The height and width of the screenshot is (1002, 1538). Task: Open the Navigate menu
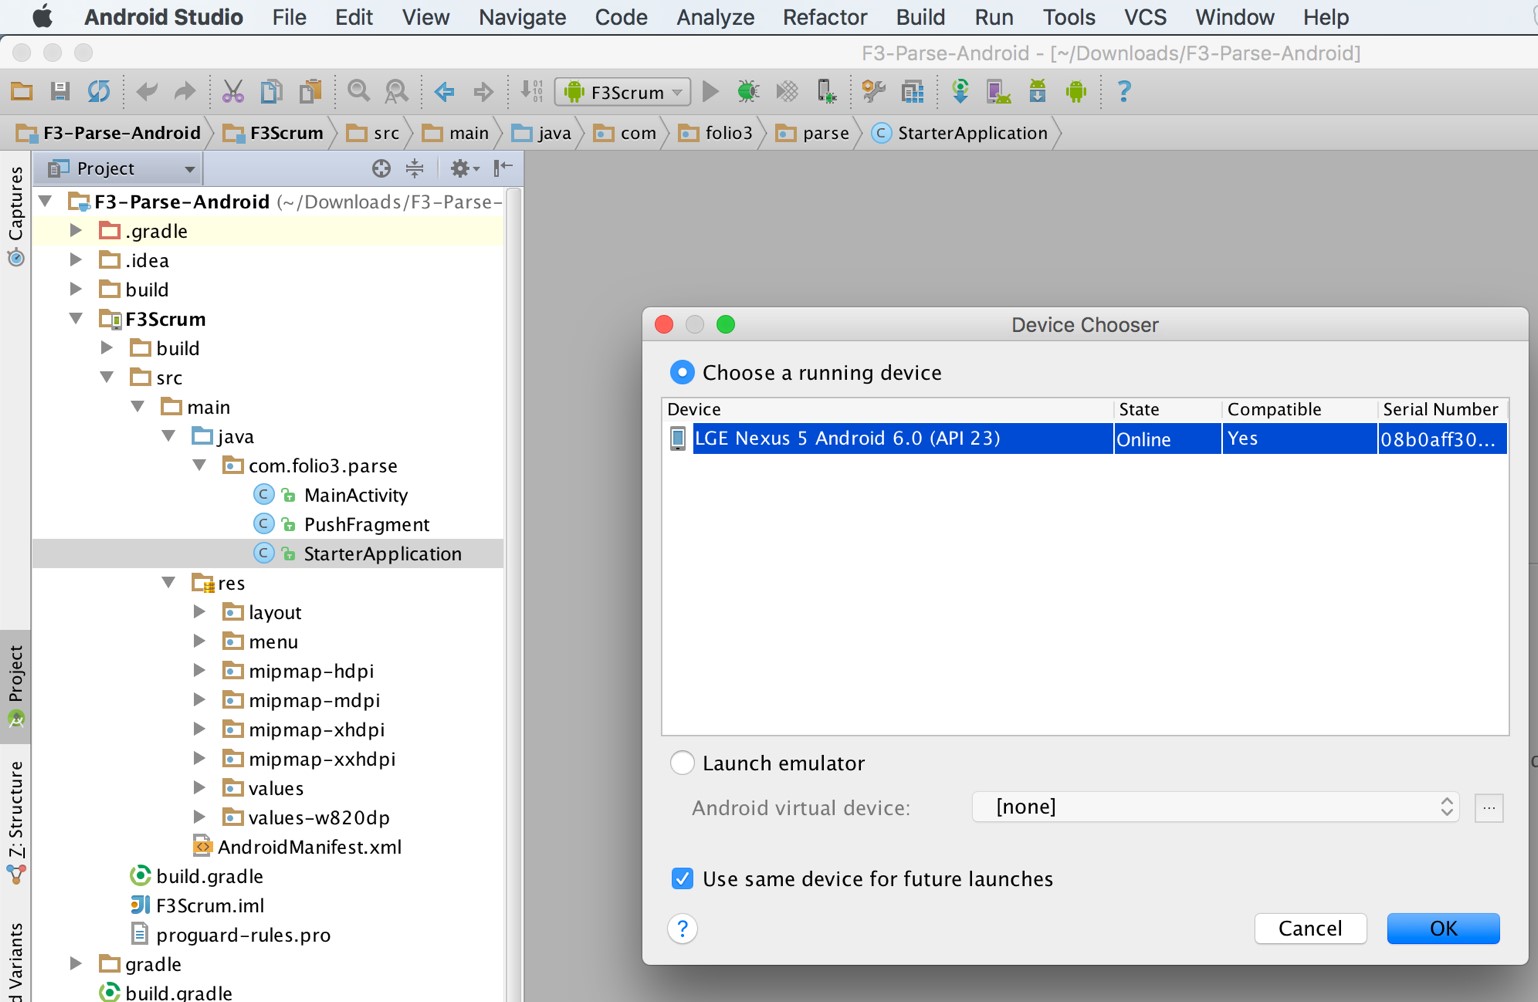522,17
